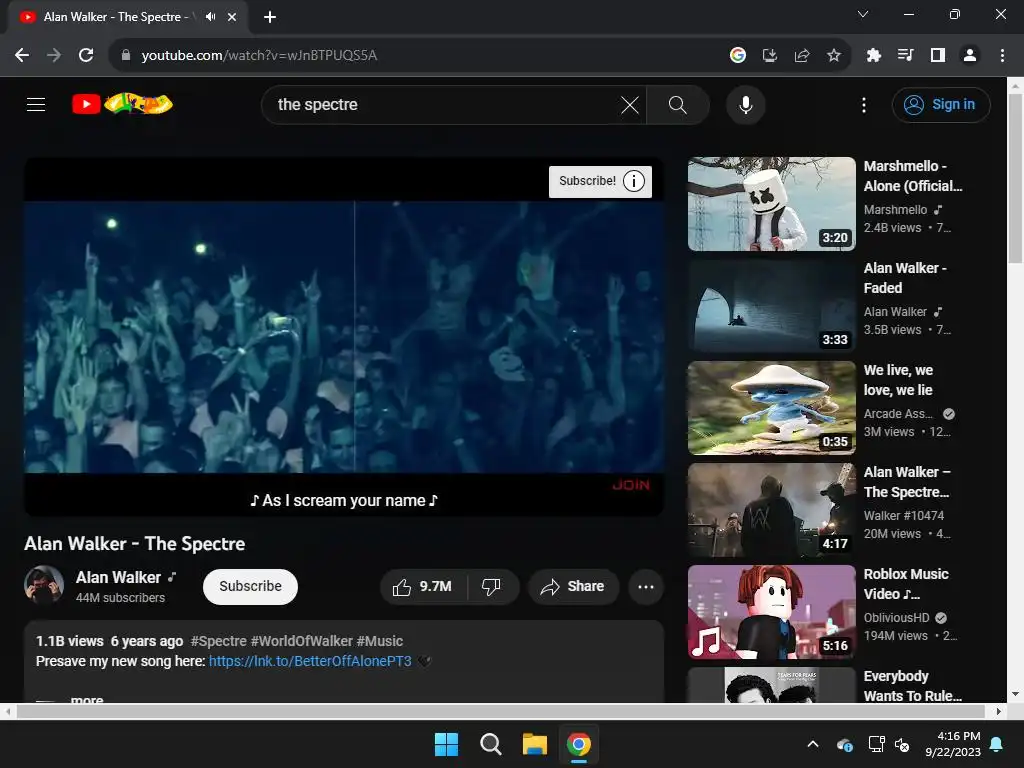Screen dimensions: 1024x768
Task: Click ObliviousHD channel name
Action: (896, 618)
